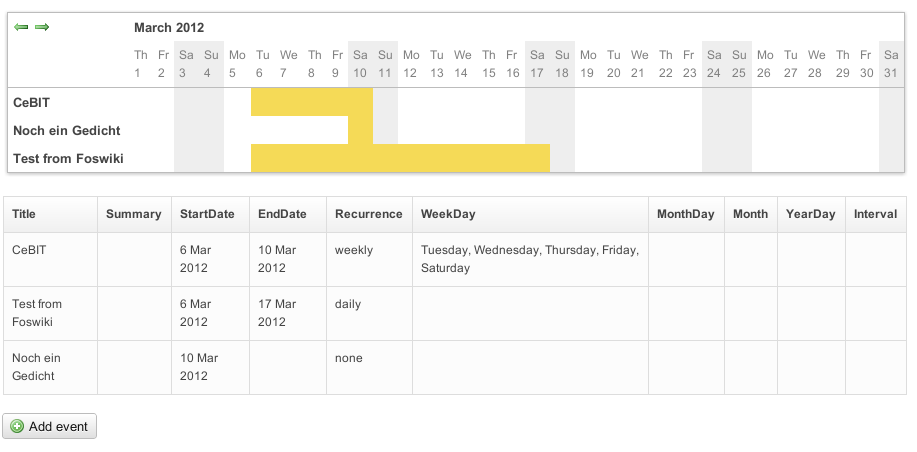
Task: Click the weekly recurrence cell for CeBIT
Action: click(x=354, y=250)
